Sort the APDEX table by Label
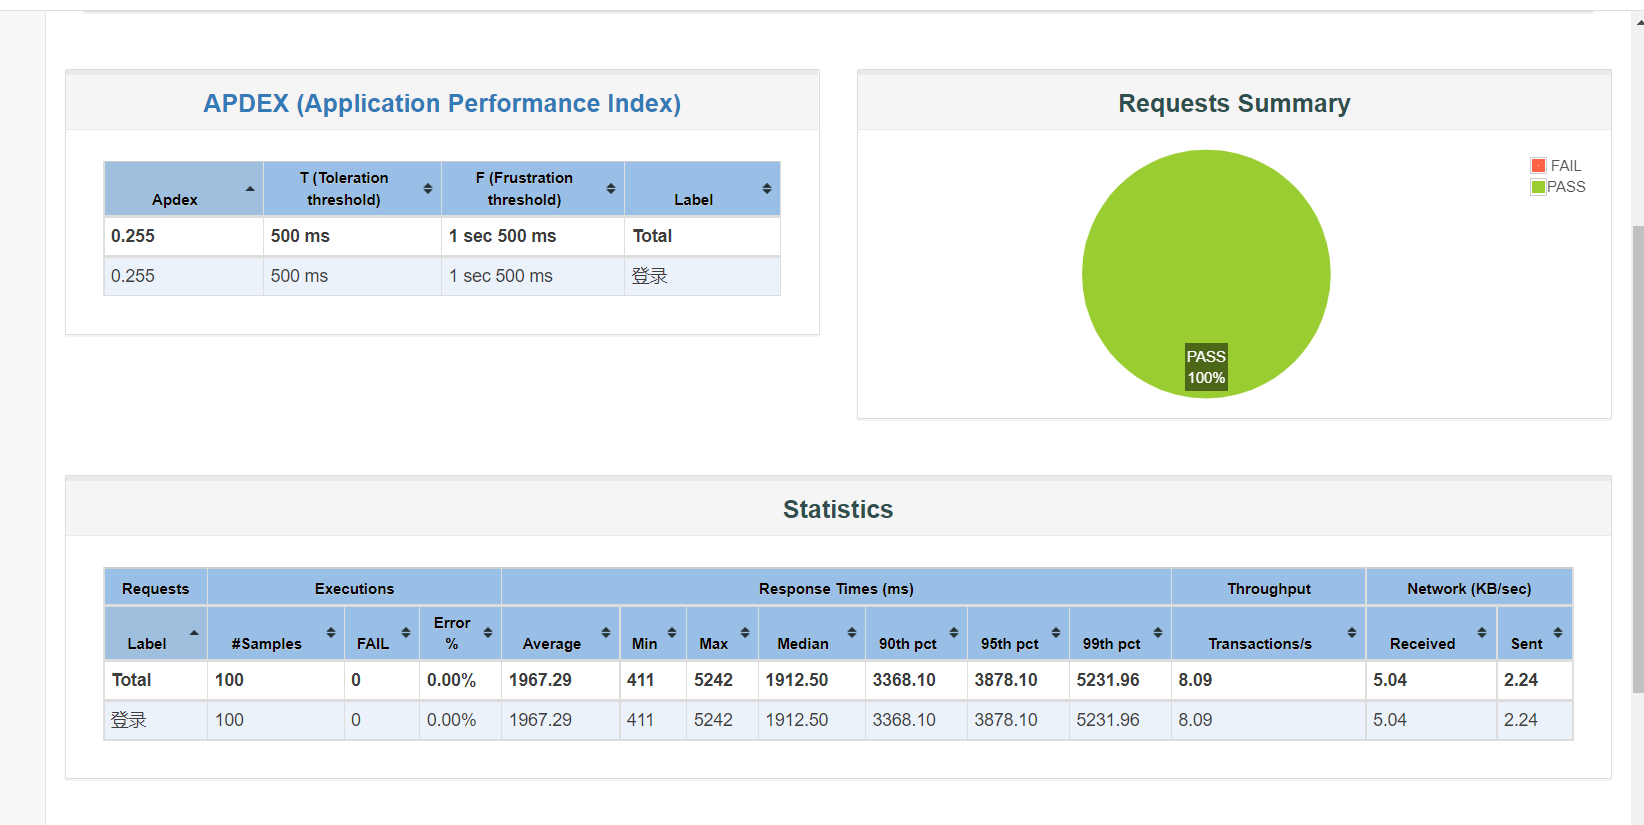The height and width of the screenshot is (825, 1644). click(702, 189)
